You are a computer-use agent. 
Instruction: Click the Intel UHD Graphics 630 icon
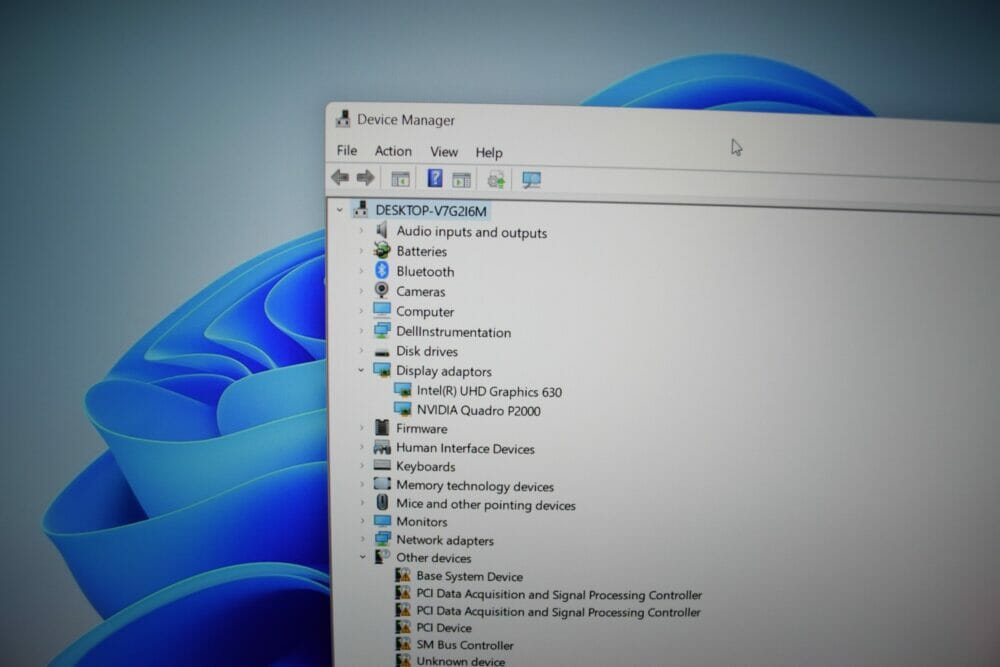click(x=402, y=390)
